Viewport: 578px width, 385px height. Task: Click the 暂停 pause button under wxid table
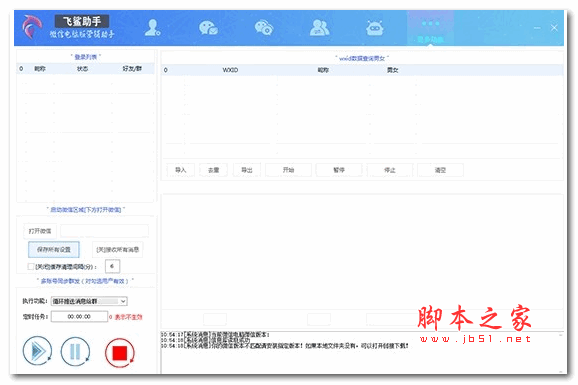click(x=339, y=170)
